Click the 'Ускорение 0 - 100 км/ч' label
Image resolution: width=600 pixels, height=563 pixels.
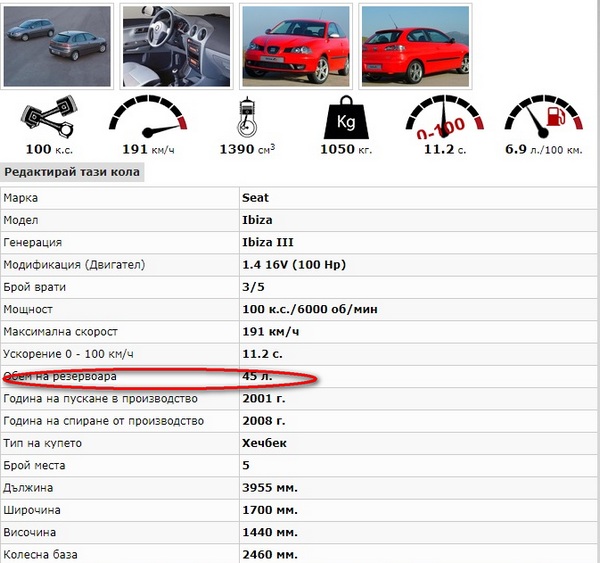point(68,354)
